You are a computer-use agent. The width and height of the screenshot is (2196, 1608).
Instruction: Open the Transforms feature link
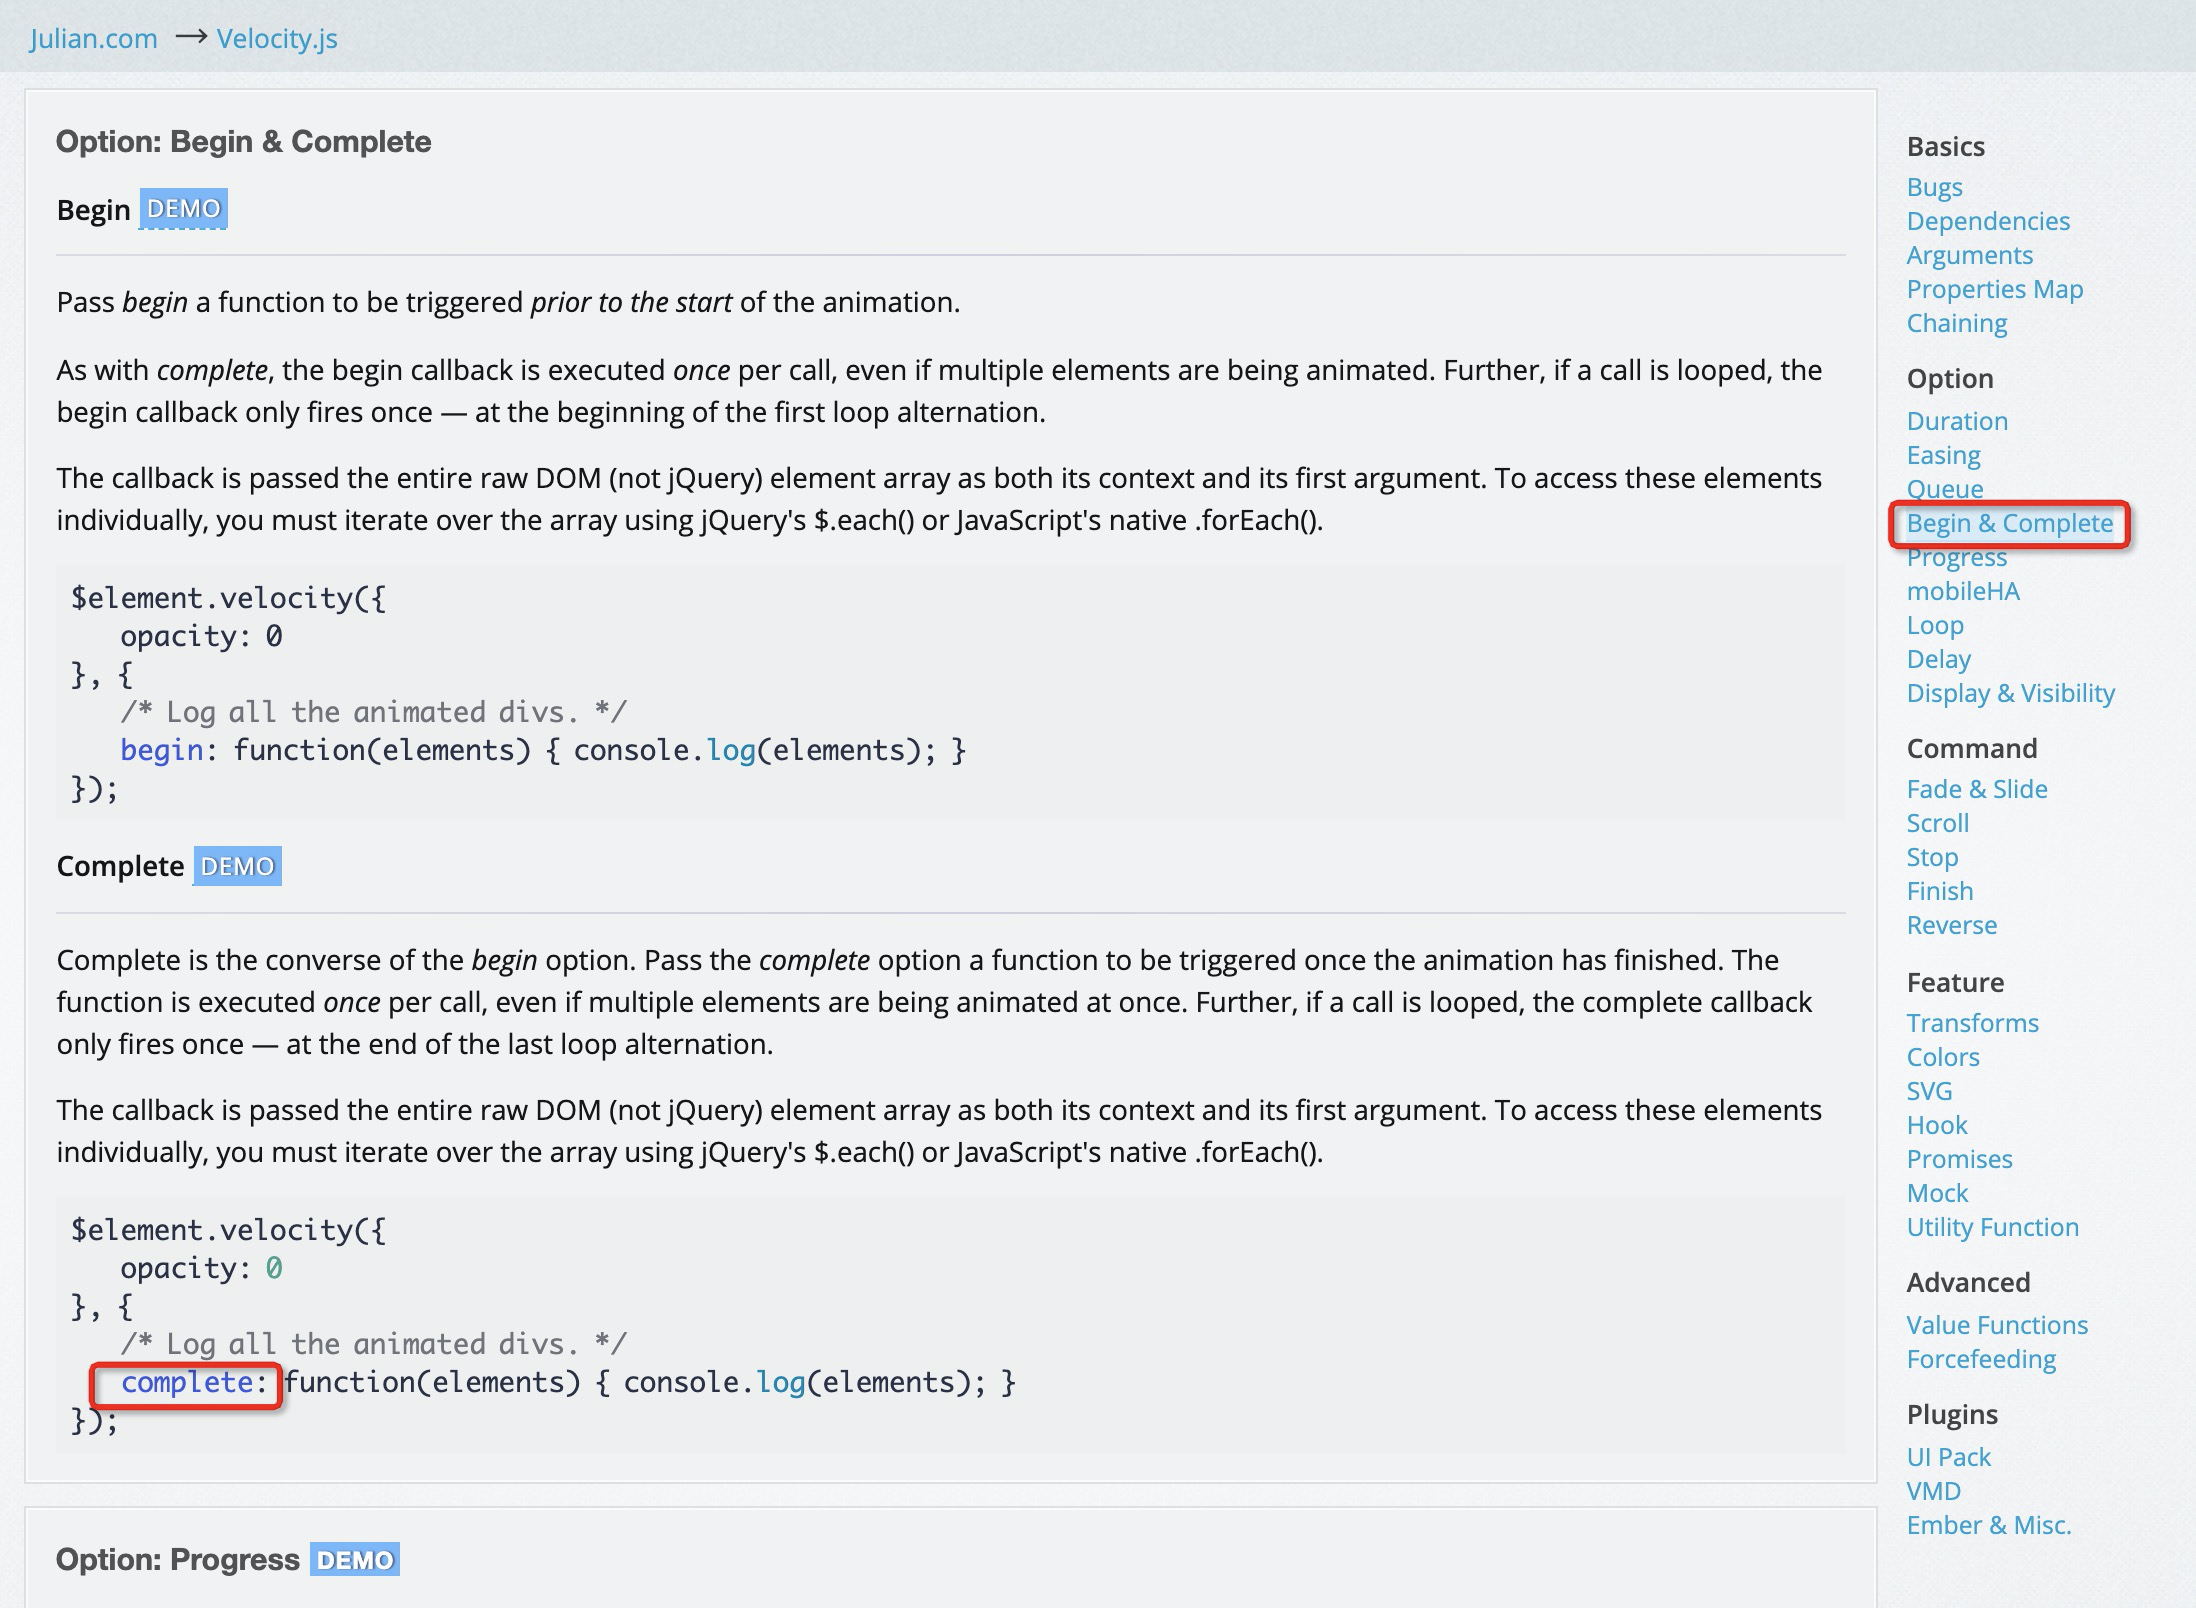click(1971, 1023)
